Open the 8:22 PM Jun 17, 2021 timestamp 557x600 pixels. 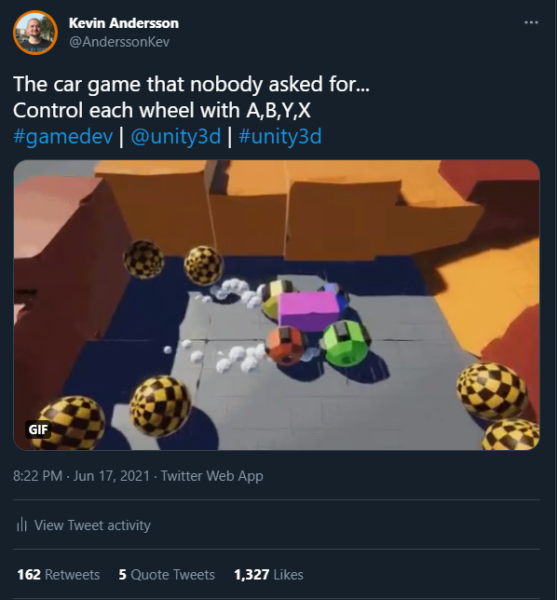coord(81,476)
